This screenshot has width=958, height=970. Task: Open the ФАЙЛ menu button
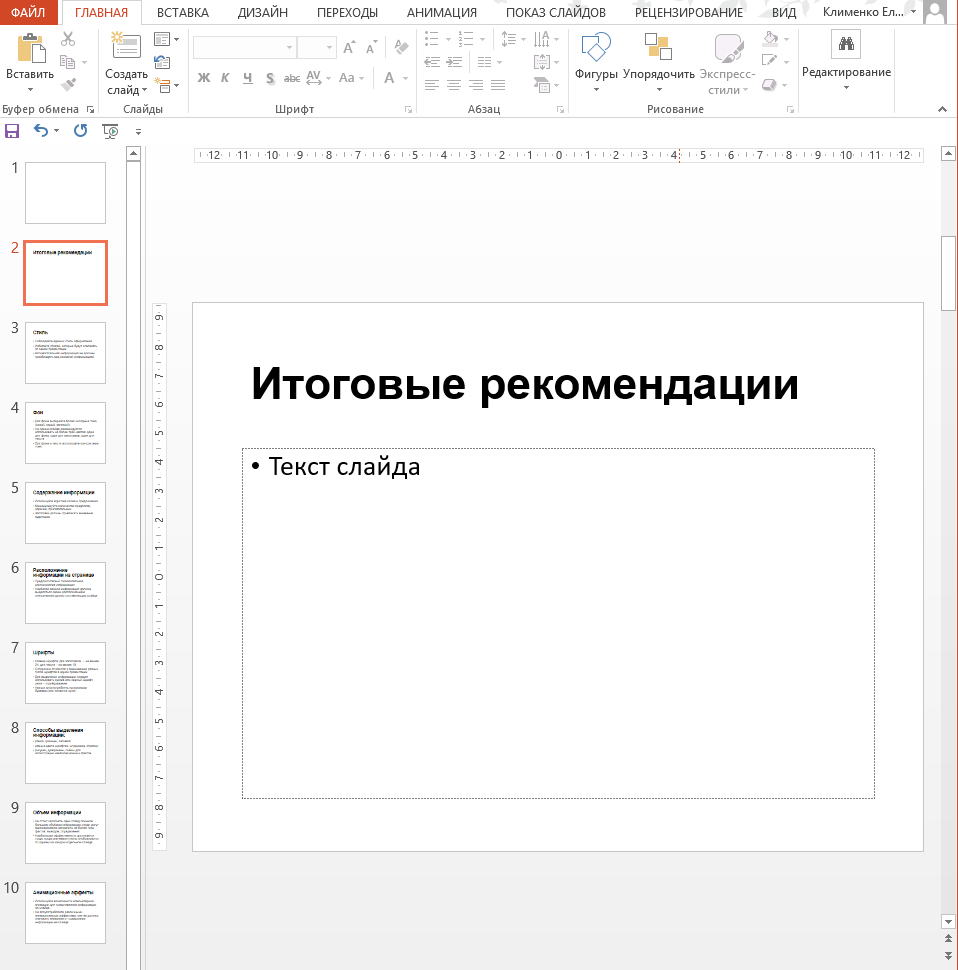tap(28, 12)
